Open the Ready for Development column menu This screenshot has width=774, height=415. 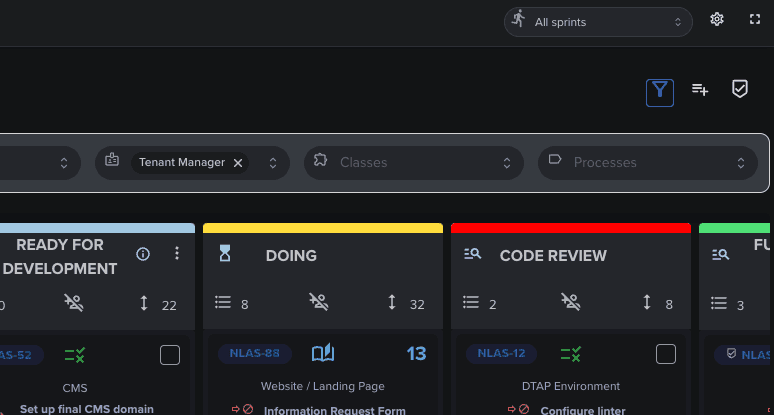click(177, 254)
